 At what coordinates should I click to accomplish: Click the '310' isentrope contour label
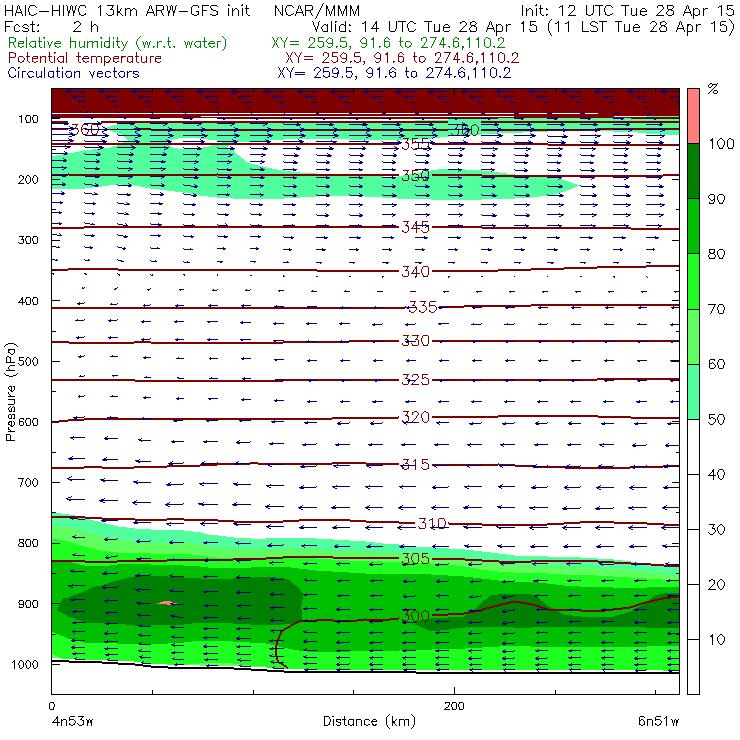(432, 523)
